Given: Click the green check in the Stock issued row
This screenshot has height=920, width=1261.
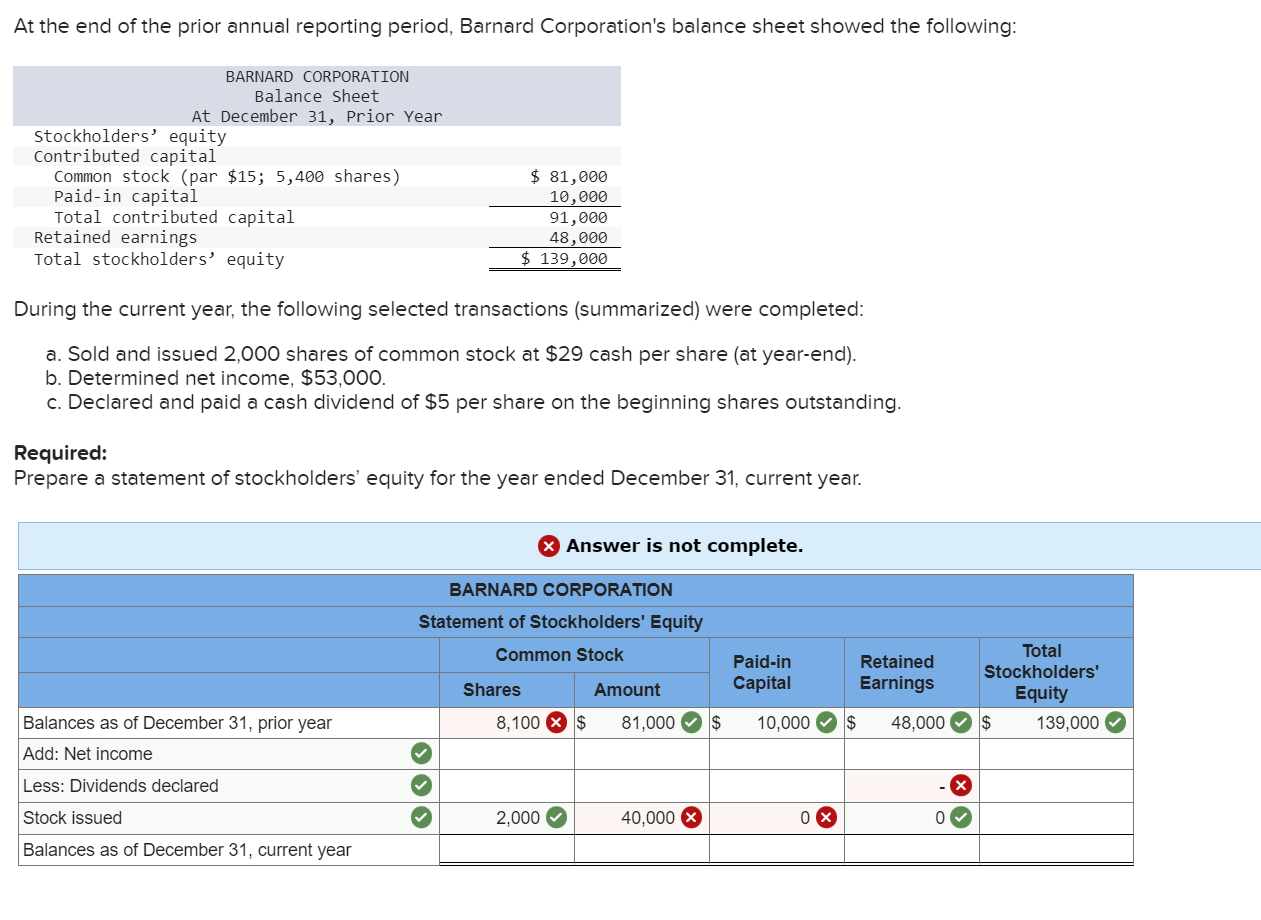Looking at the screenshot, I should pyautogui.click(x=422, y=818).
